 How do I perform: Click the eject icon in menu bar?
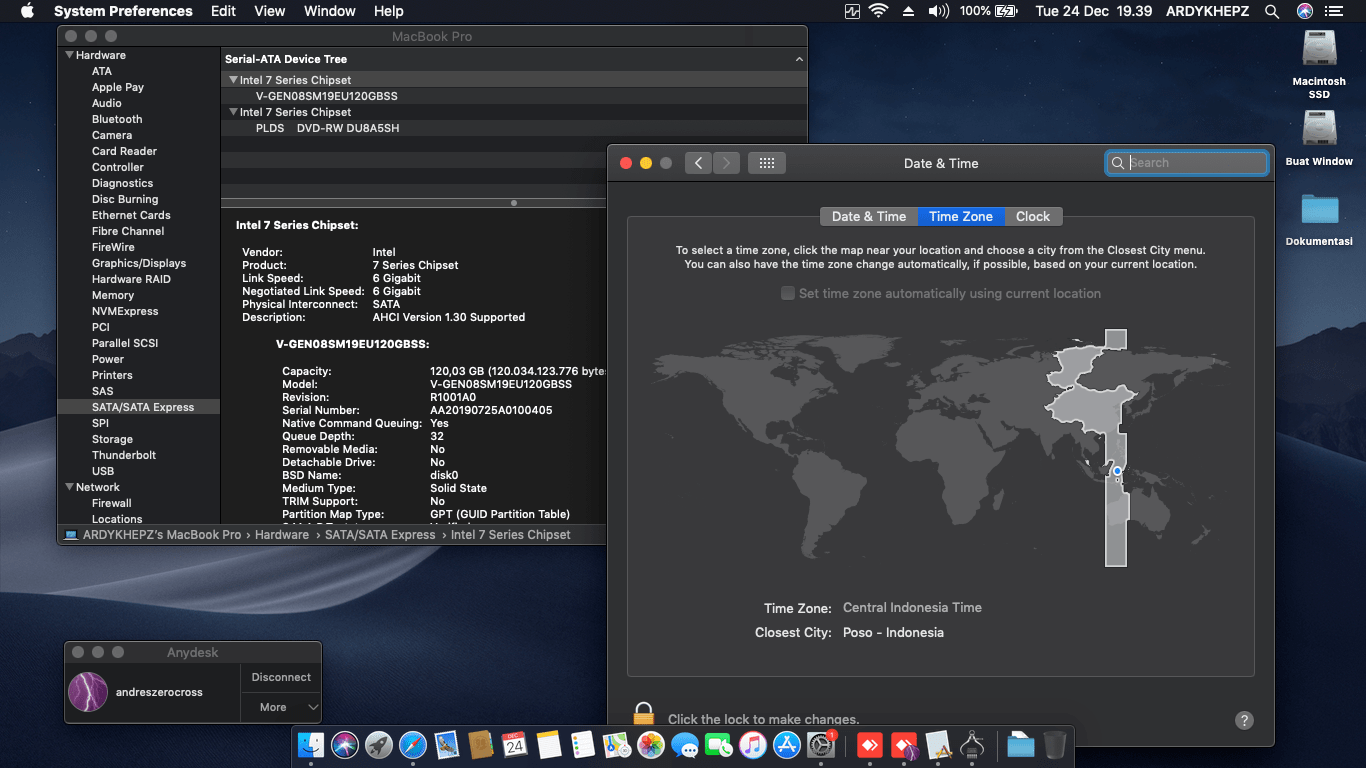coord(908,11)
